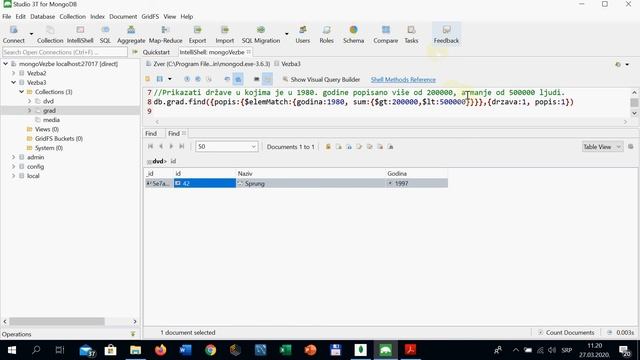The width and height of the screenshot is (640, 360).
Task: Open SQL Migration dropdown arrow
Action: 287,34
